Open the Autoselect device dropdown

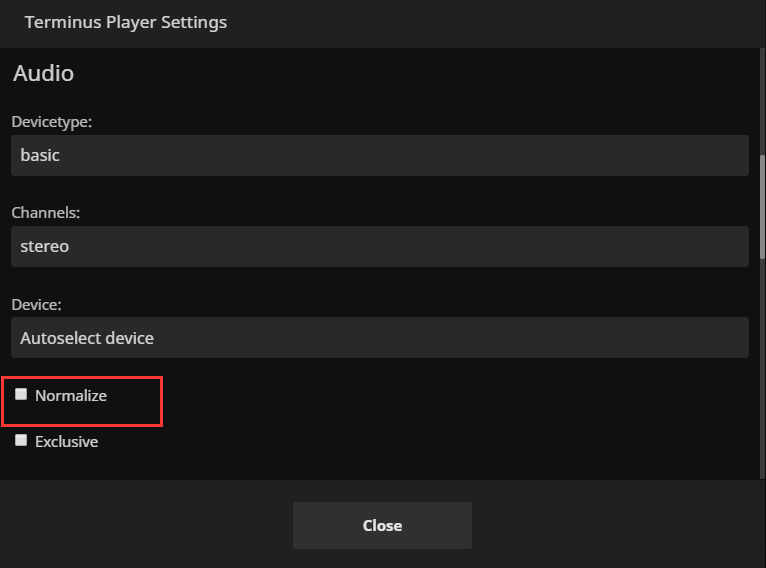[x=379, y=338]
